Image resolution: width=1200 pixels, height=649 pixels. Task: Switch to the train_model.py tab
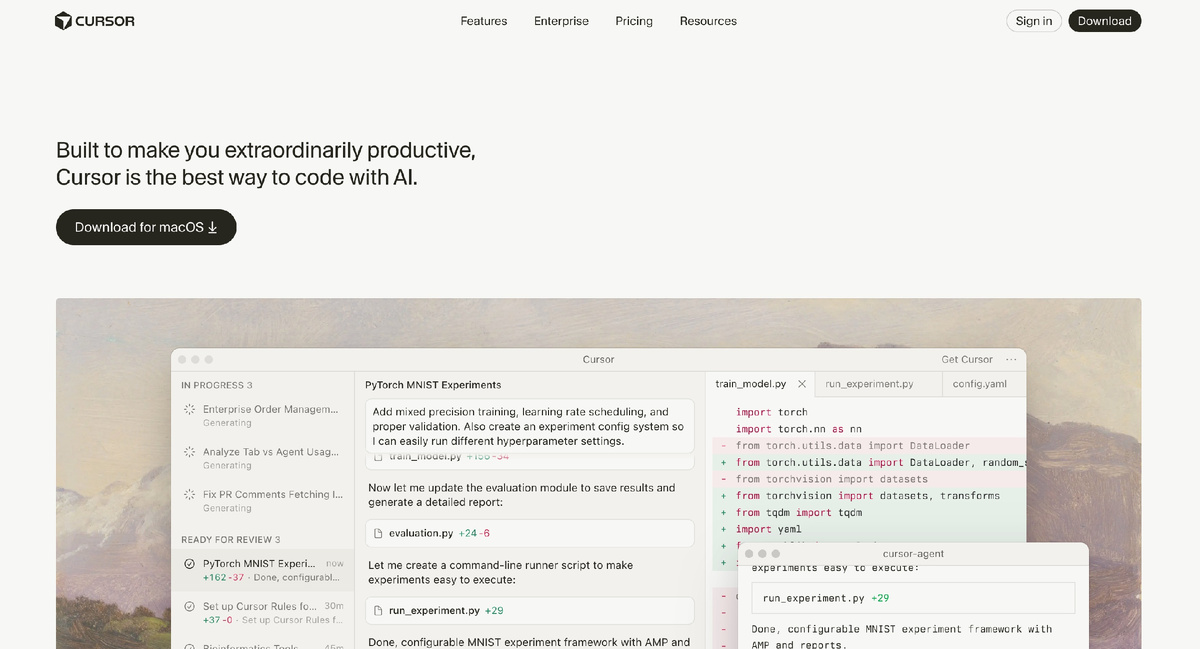[x=751, y=383]
